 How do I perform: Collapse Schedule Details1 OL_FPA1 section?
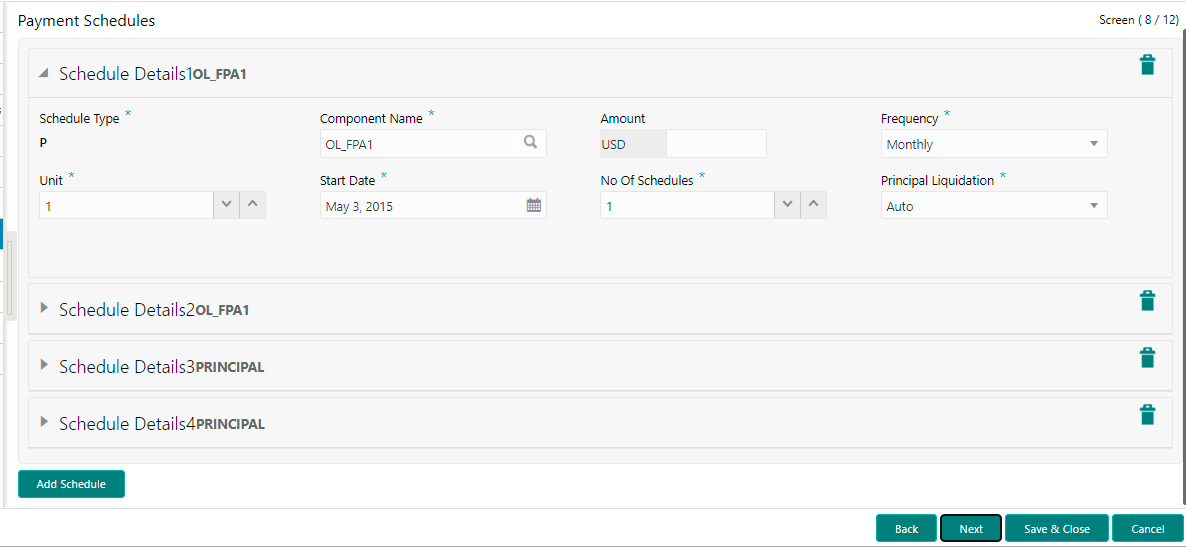click(x=44, y=73)
